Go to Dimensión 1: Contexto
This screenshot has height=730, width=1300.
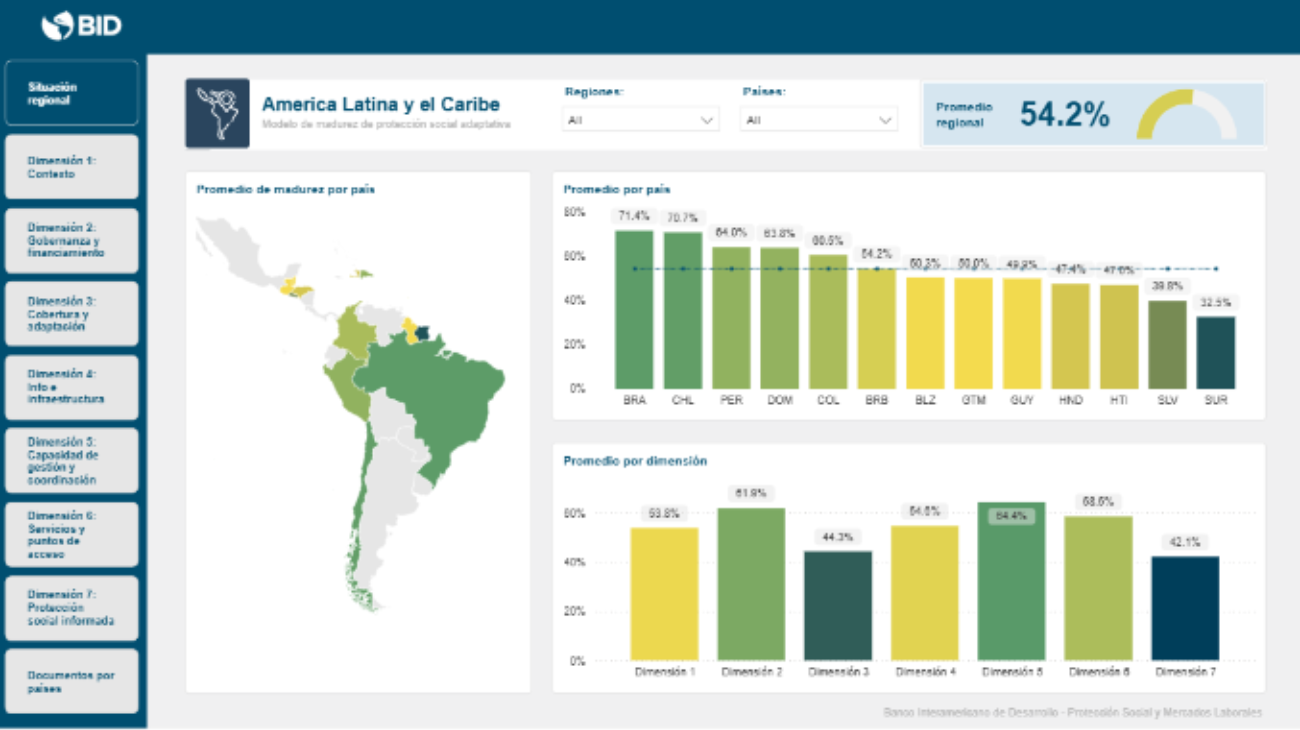tap(71, 167)
